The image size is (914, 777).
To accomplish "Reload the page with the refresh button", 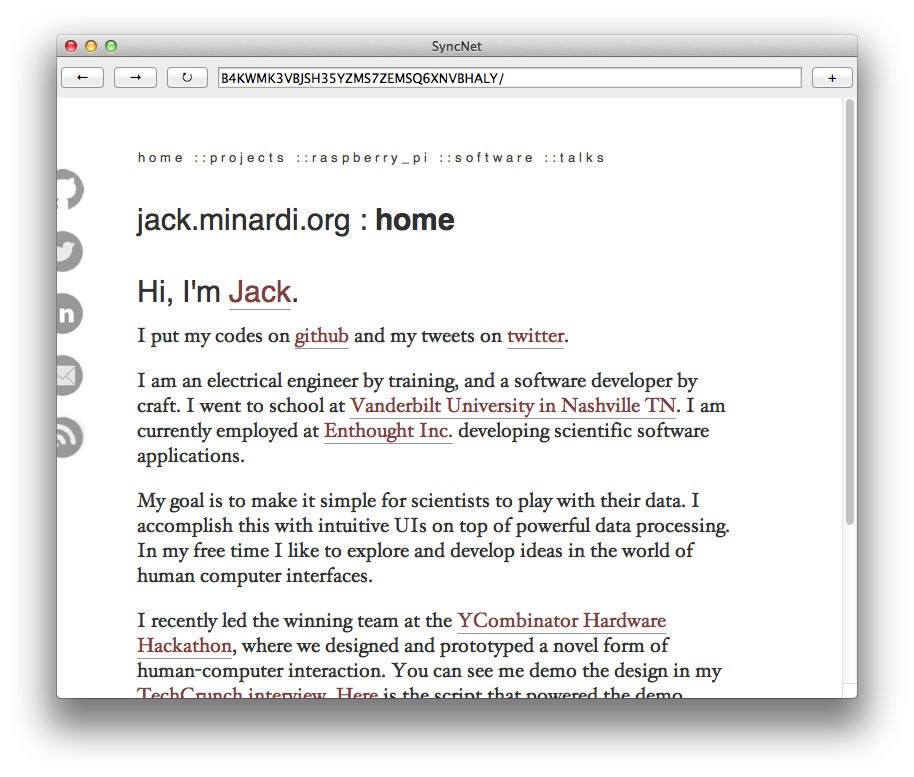I will click(x=187, y=78).
